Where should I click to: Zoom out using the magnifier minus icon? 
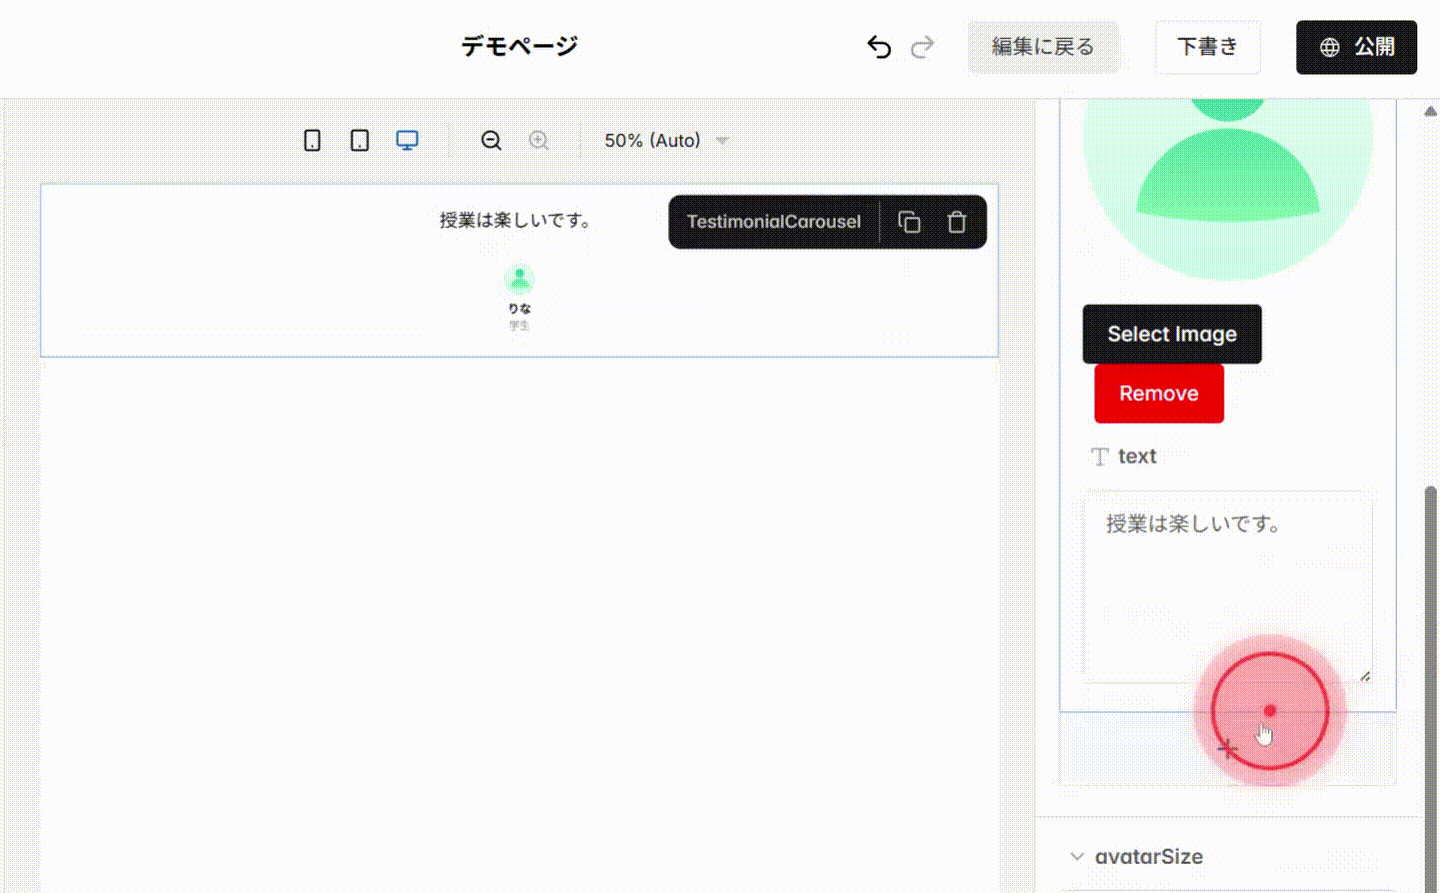(491, 140)
